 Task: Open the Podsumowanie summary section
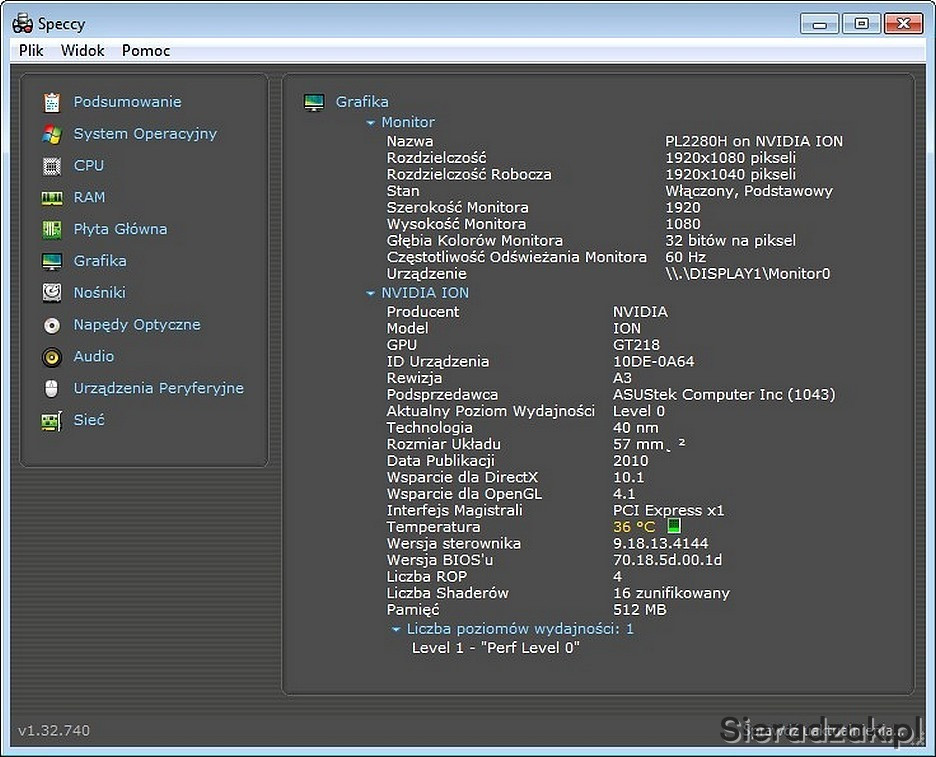point(127,102)
